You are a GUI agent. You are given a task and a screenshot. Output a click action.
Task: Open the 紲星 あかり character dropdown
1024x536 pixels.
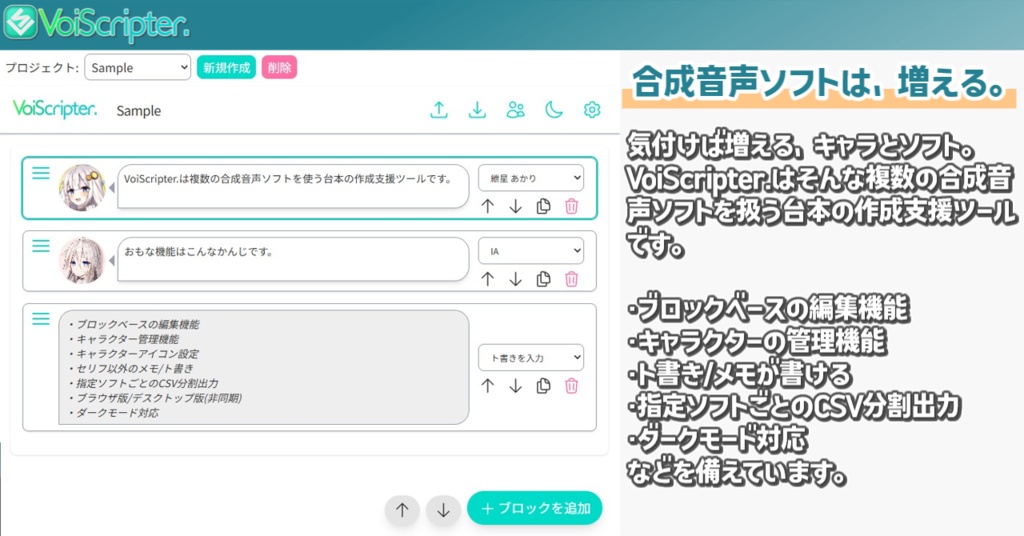[x=531, y=178]
